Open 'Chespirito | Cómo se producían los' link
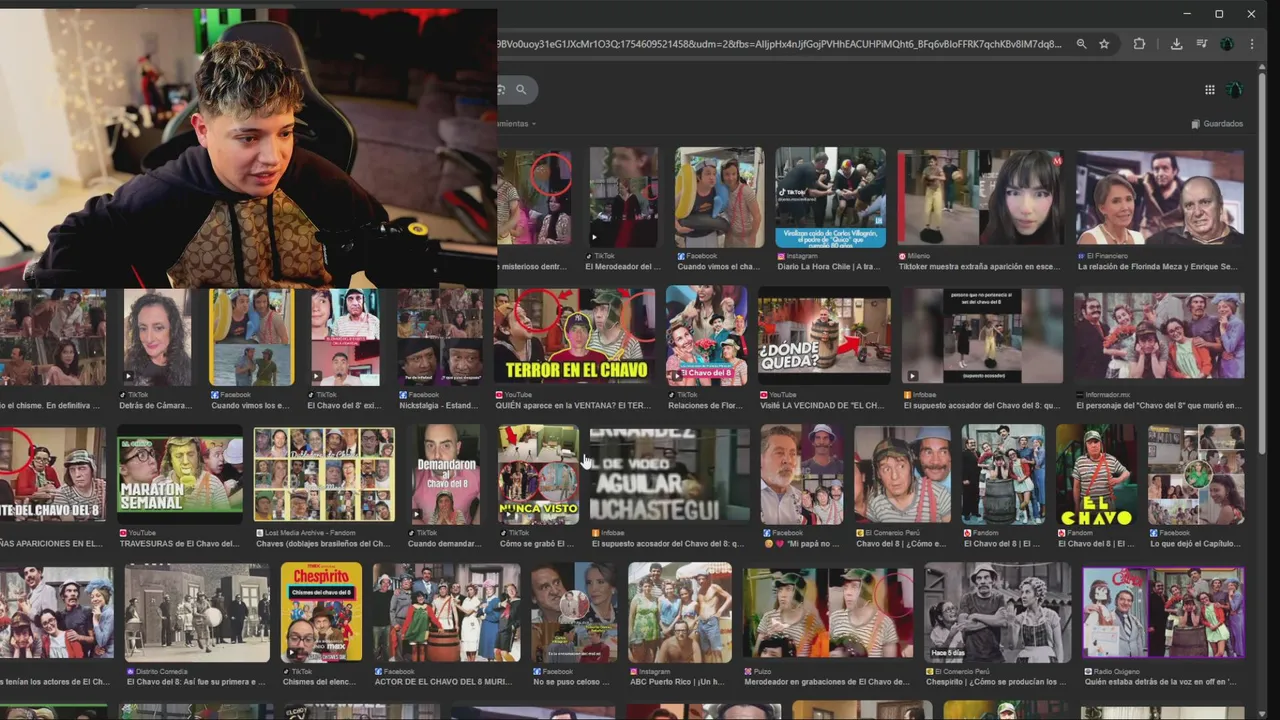The width and height of the screenshot is (1280, 720). click(x=996, y=682)
